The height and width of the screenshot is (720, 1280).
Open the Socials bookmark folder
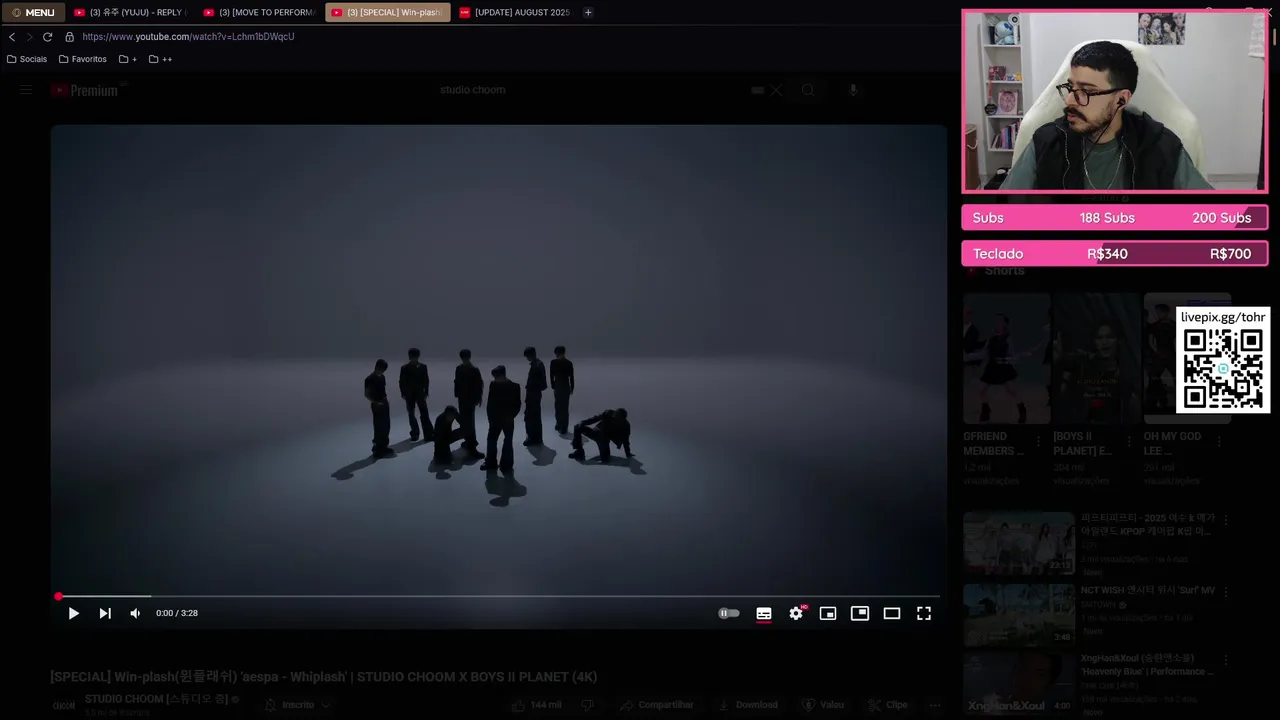[27, 59]
